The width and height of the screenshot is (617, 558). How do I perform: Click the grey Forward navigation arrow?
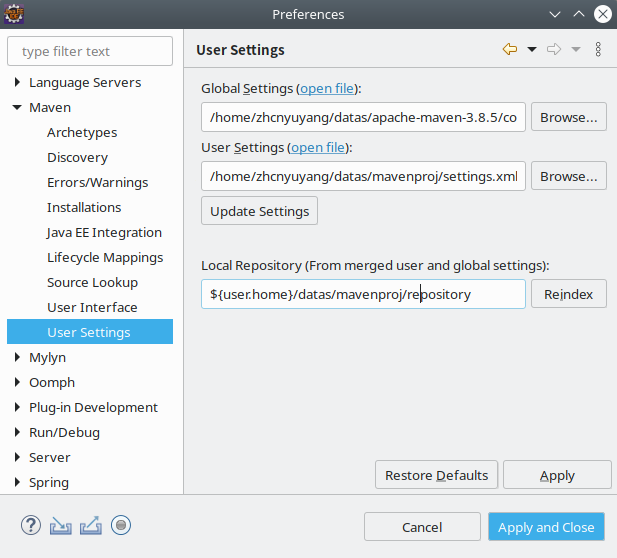coord(554,49)
